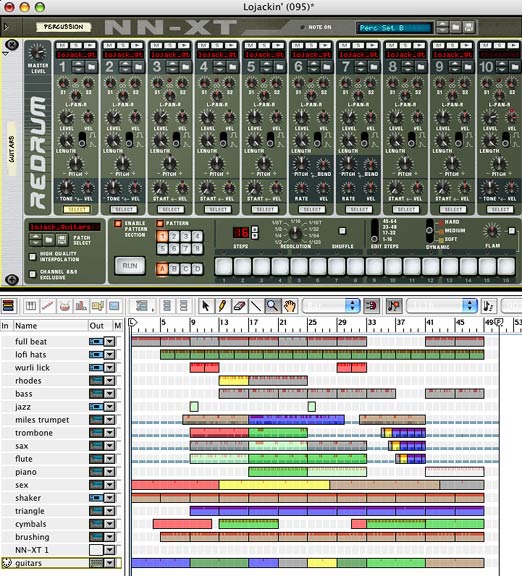Switch to arrange/edit view with stacked-bars icon
The image size is (522, 576).
point(8,306)
